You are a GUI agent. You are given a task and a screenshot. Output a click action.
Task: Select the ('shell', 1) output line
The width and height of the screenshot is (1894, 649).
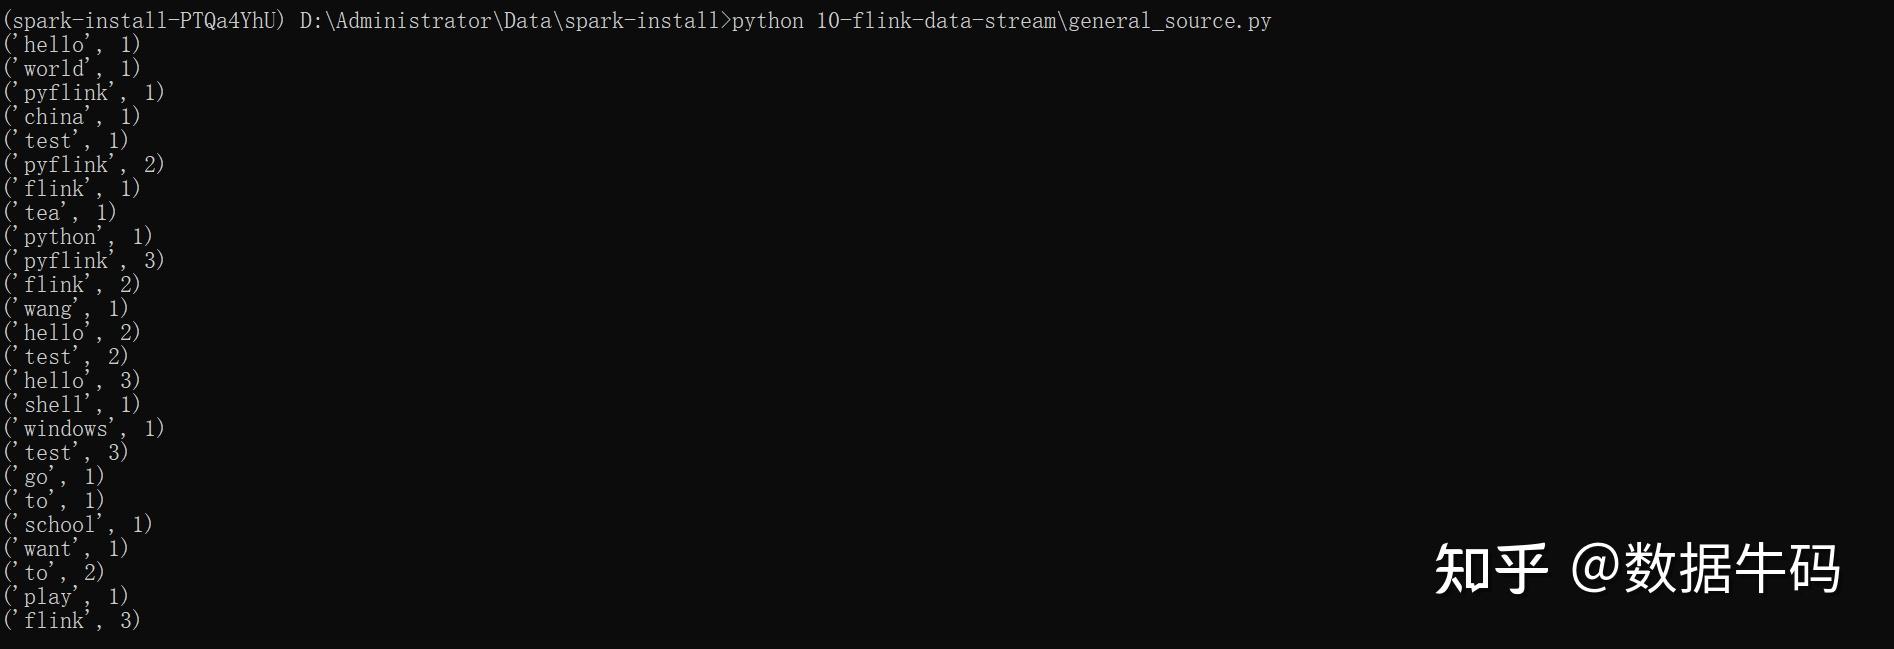pyautogui.click(x=72, y=404)
